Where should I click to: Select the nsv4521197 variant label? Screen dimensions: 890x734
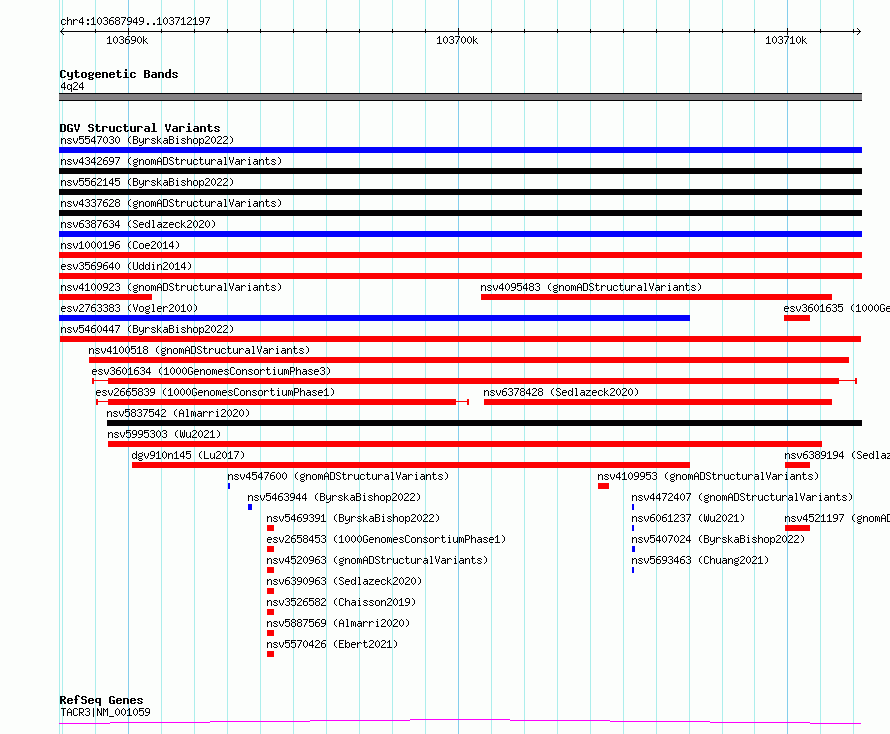tap(837, 518)
